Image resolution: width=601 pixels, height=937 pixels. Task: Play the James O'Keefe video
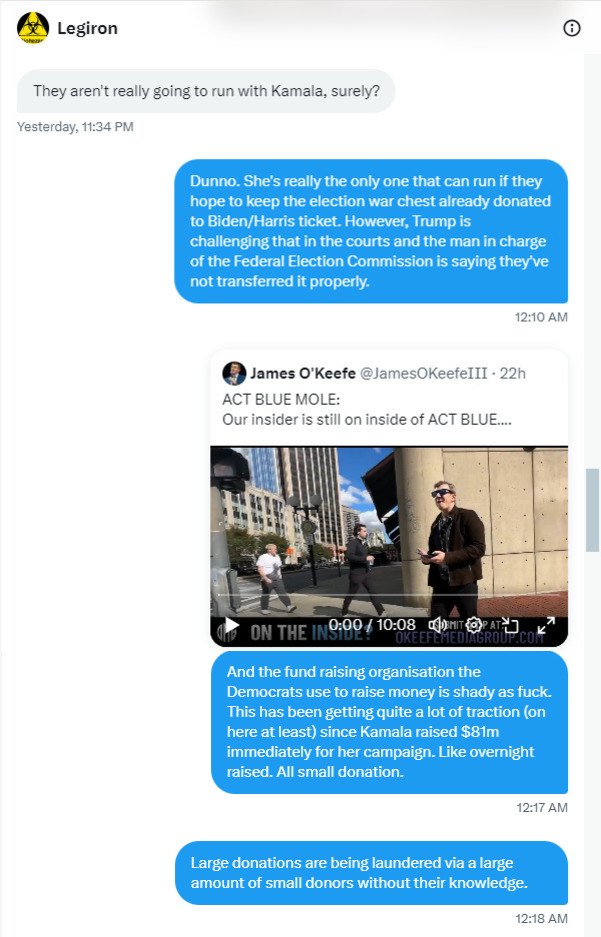pyautogui.click(x=231, y=626)
